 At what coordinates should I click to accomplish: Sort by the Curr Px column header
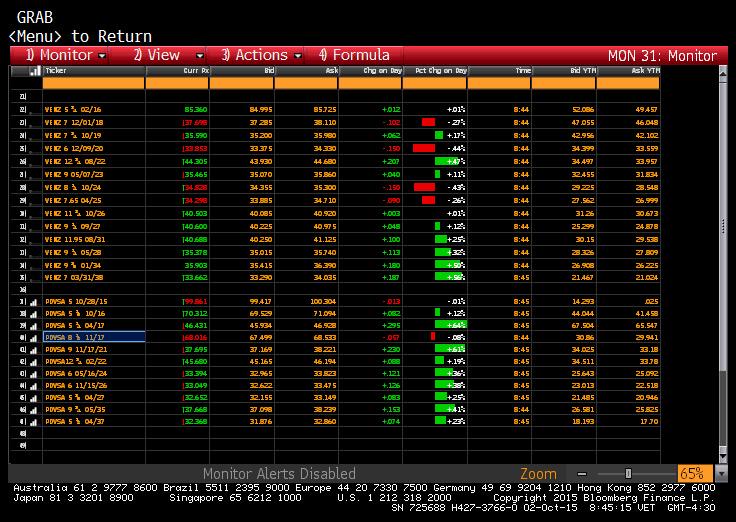pyautogui.click(x=177, y=71)
